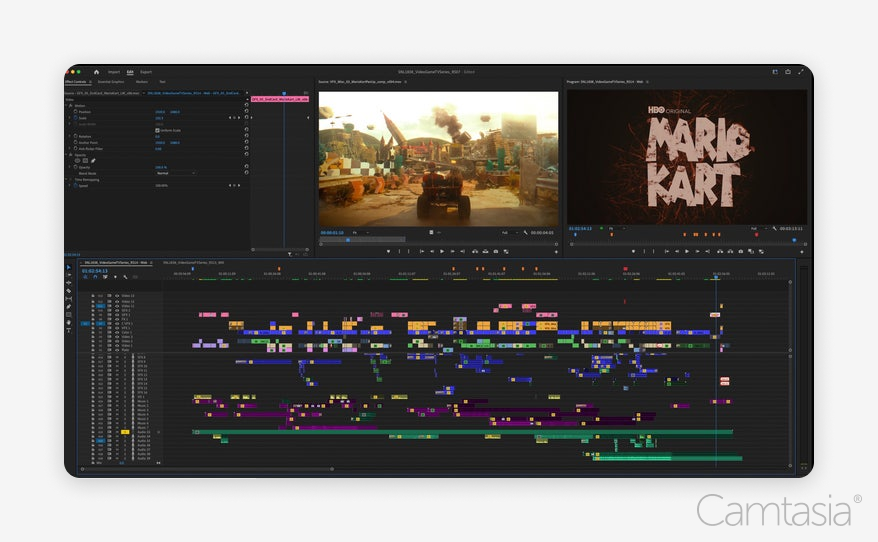Create an ellipse mask under Opacity
Viewport: 878px width, 542px height.
click(78, 161)
